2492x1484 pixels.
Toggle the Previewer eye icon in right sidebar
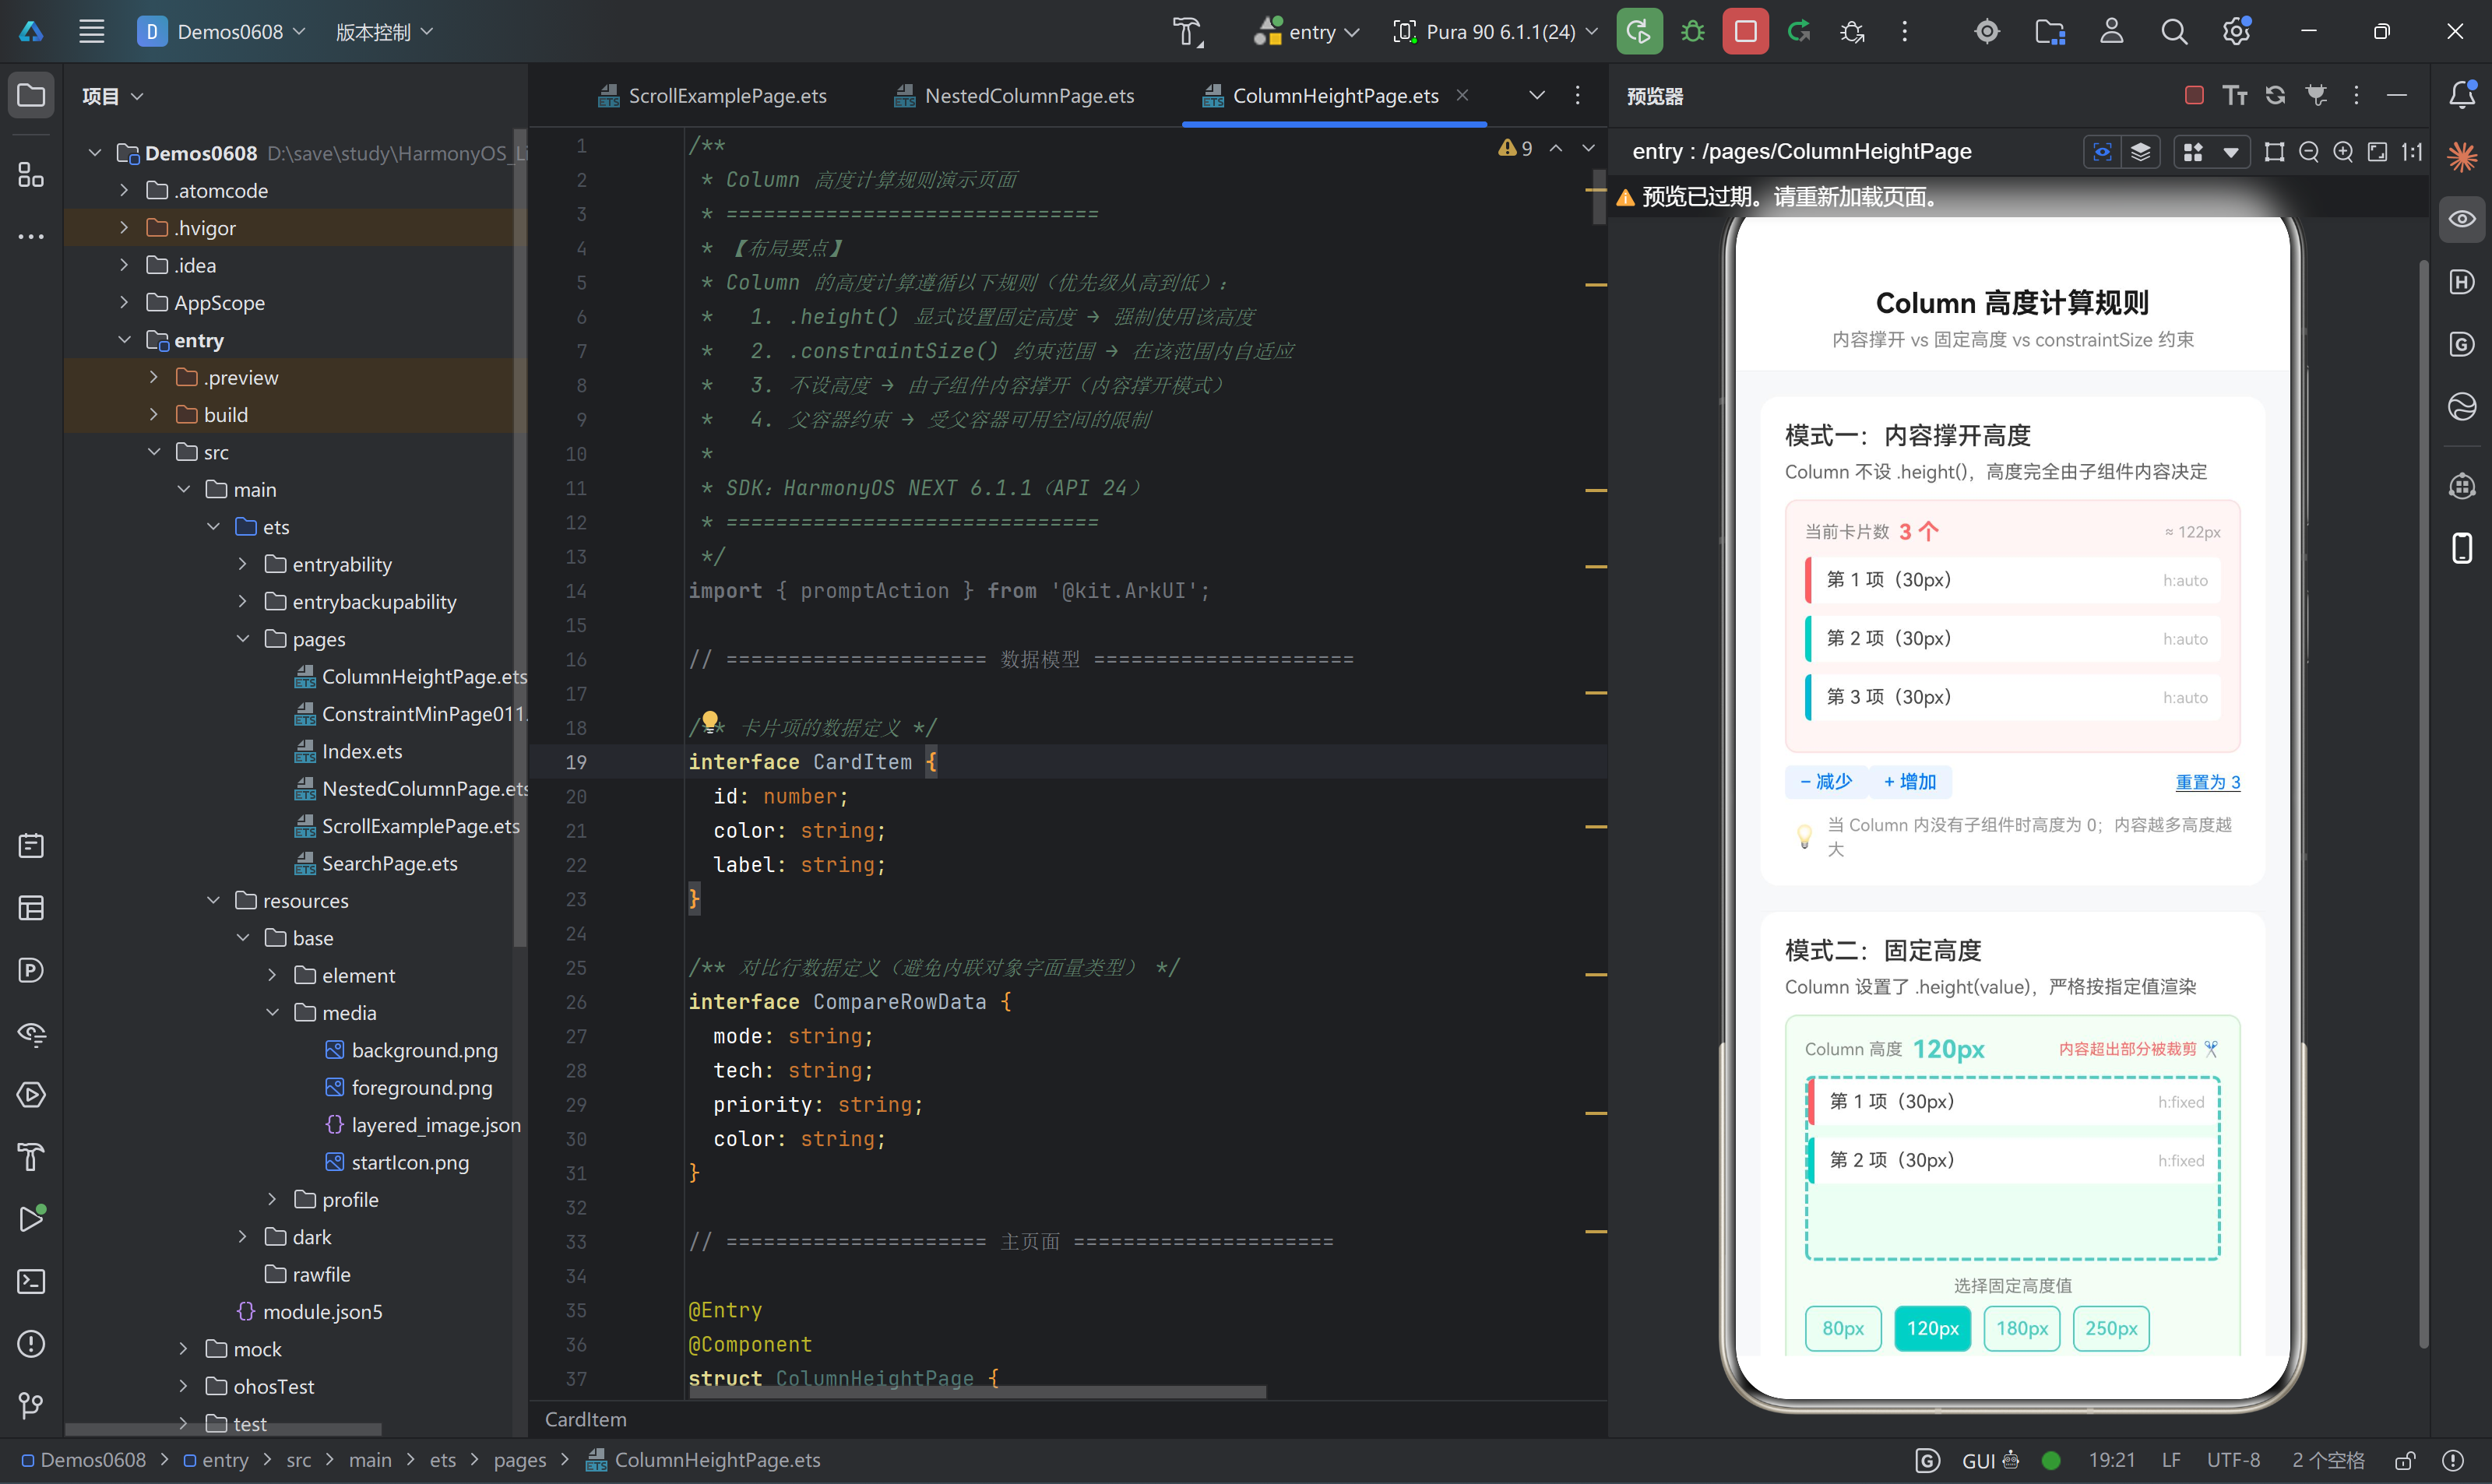tap(2461, 219)
